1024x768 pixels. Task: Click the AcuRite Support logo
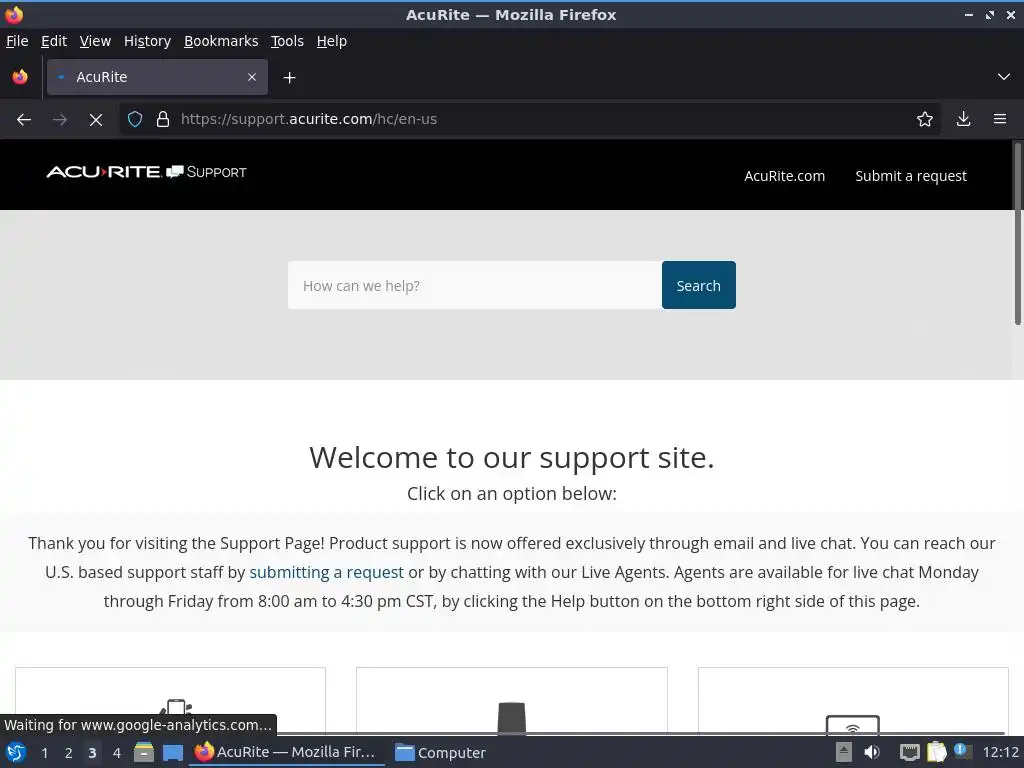146,172
